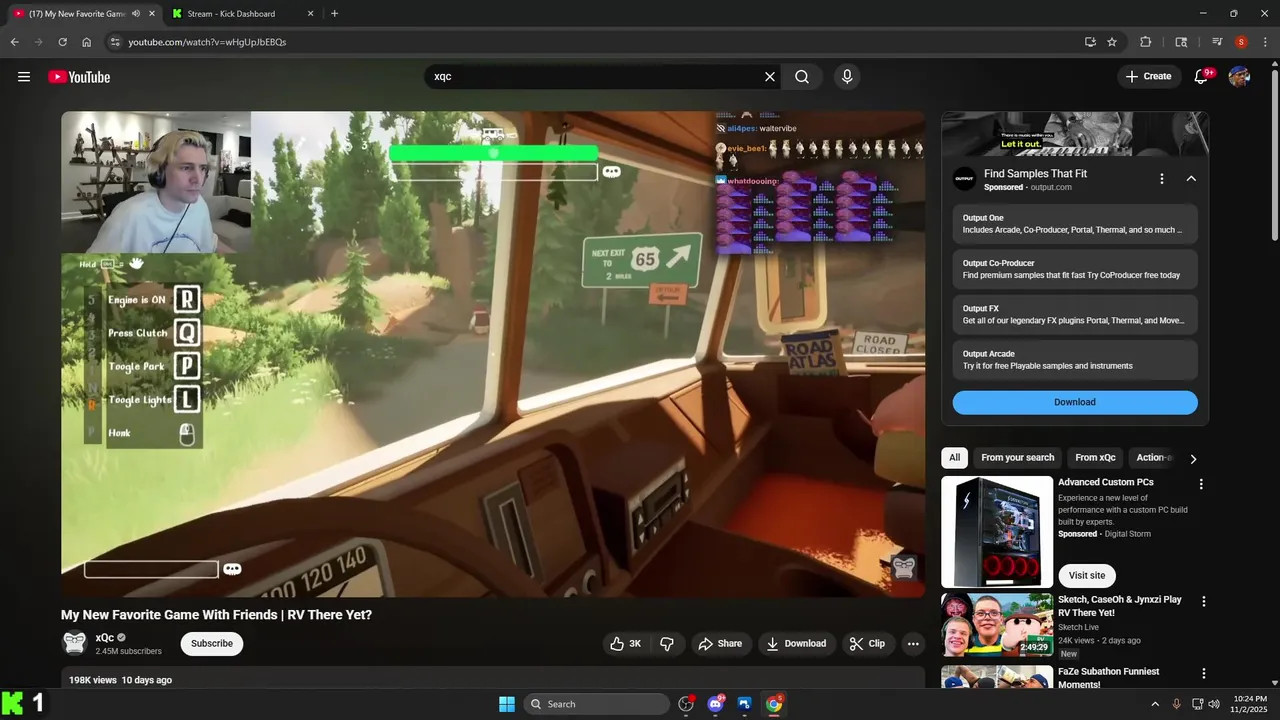Open the account avatar menu

coord(1240,77)
